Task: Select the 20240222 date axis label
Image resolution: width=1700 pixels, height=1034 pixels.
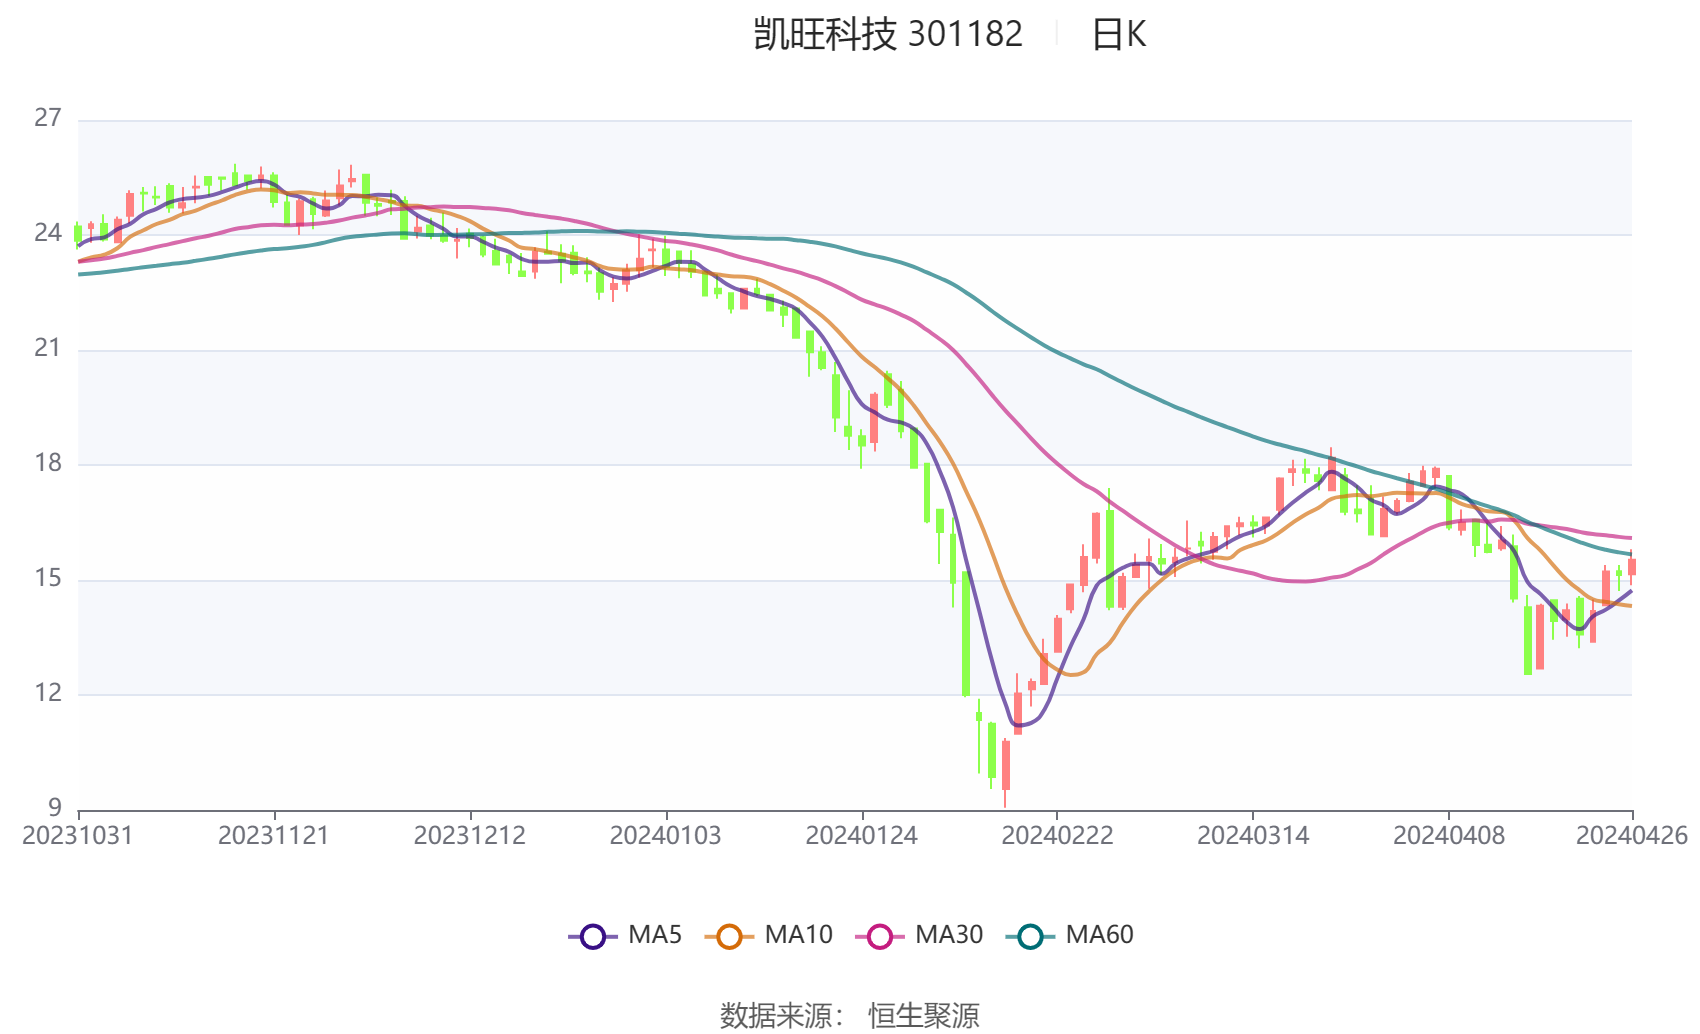Action: 1057,836
